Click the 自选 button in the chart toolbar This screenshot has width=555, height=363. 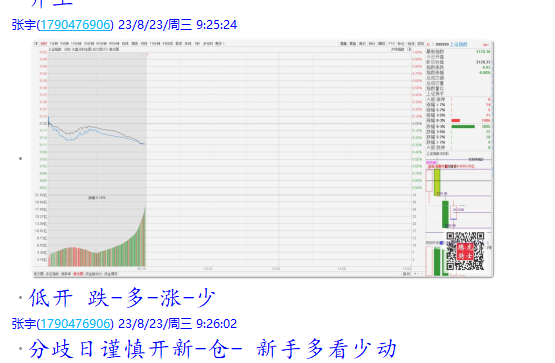(x=411, y=44)
